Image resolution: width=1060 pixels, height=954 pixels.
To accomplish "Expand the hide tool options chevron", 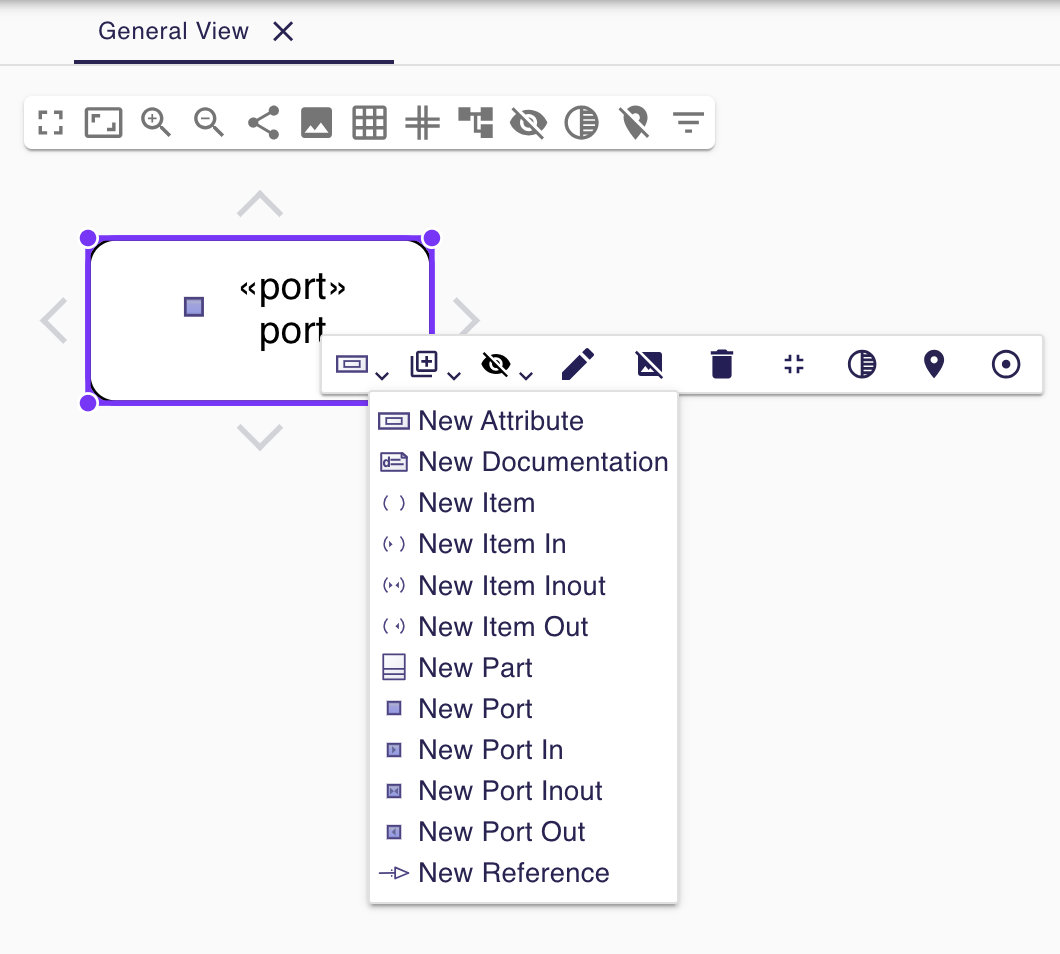I will tap(525, 375).
